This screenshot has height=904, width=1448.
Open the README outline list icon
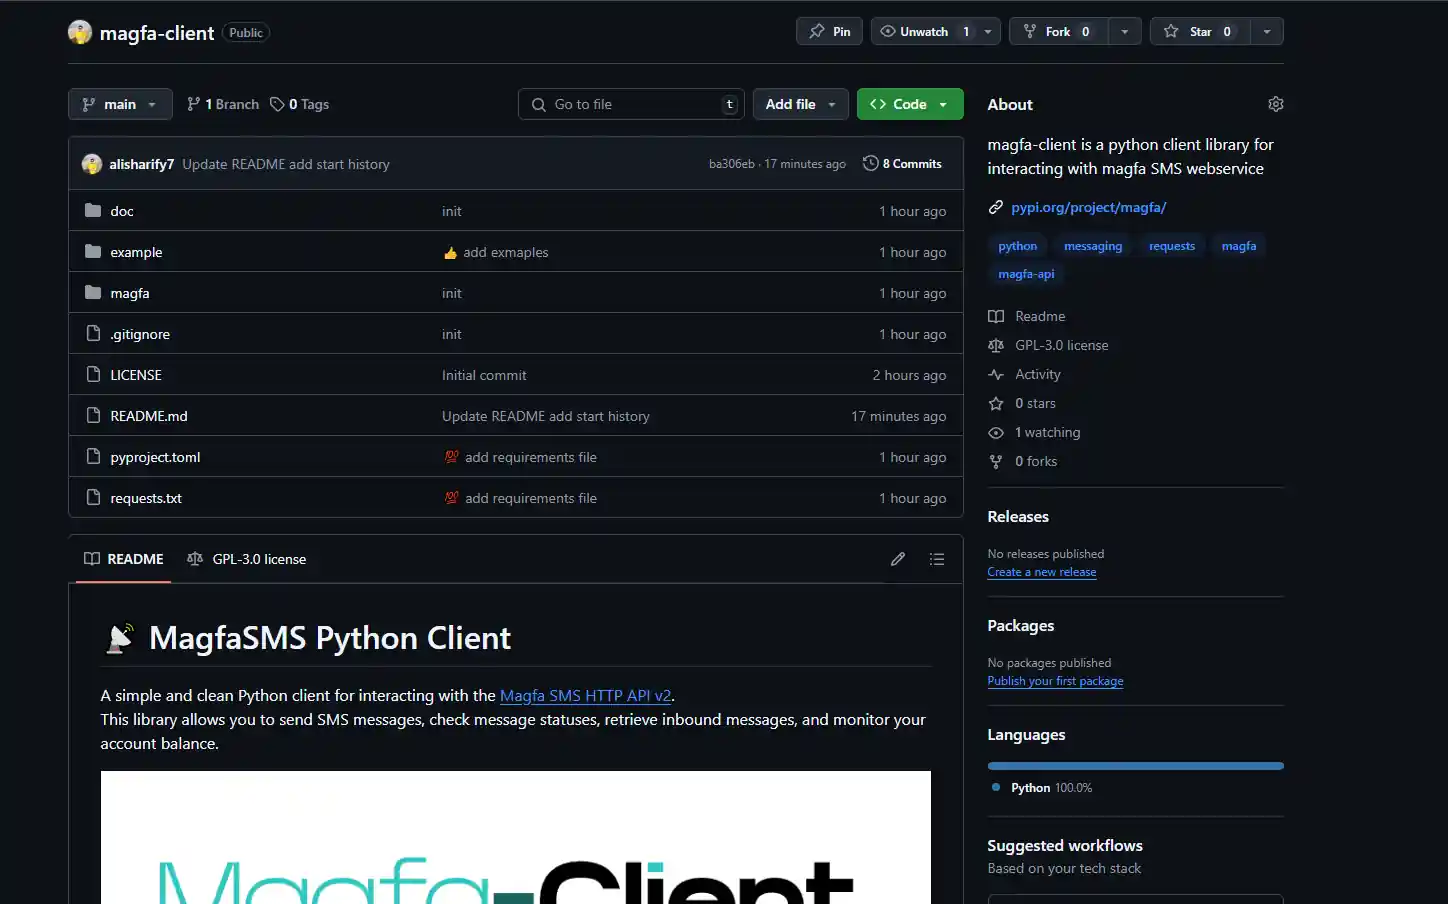coord(936,559)
